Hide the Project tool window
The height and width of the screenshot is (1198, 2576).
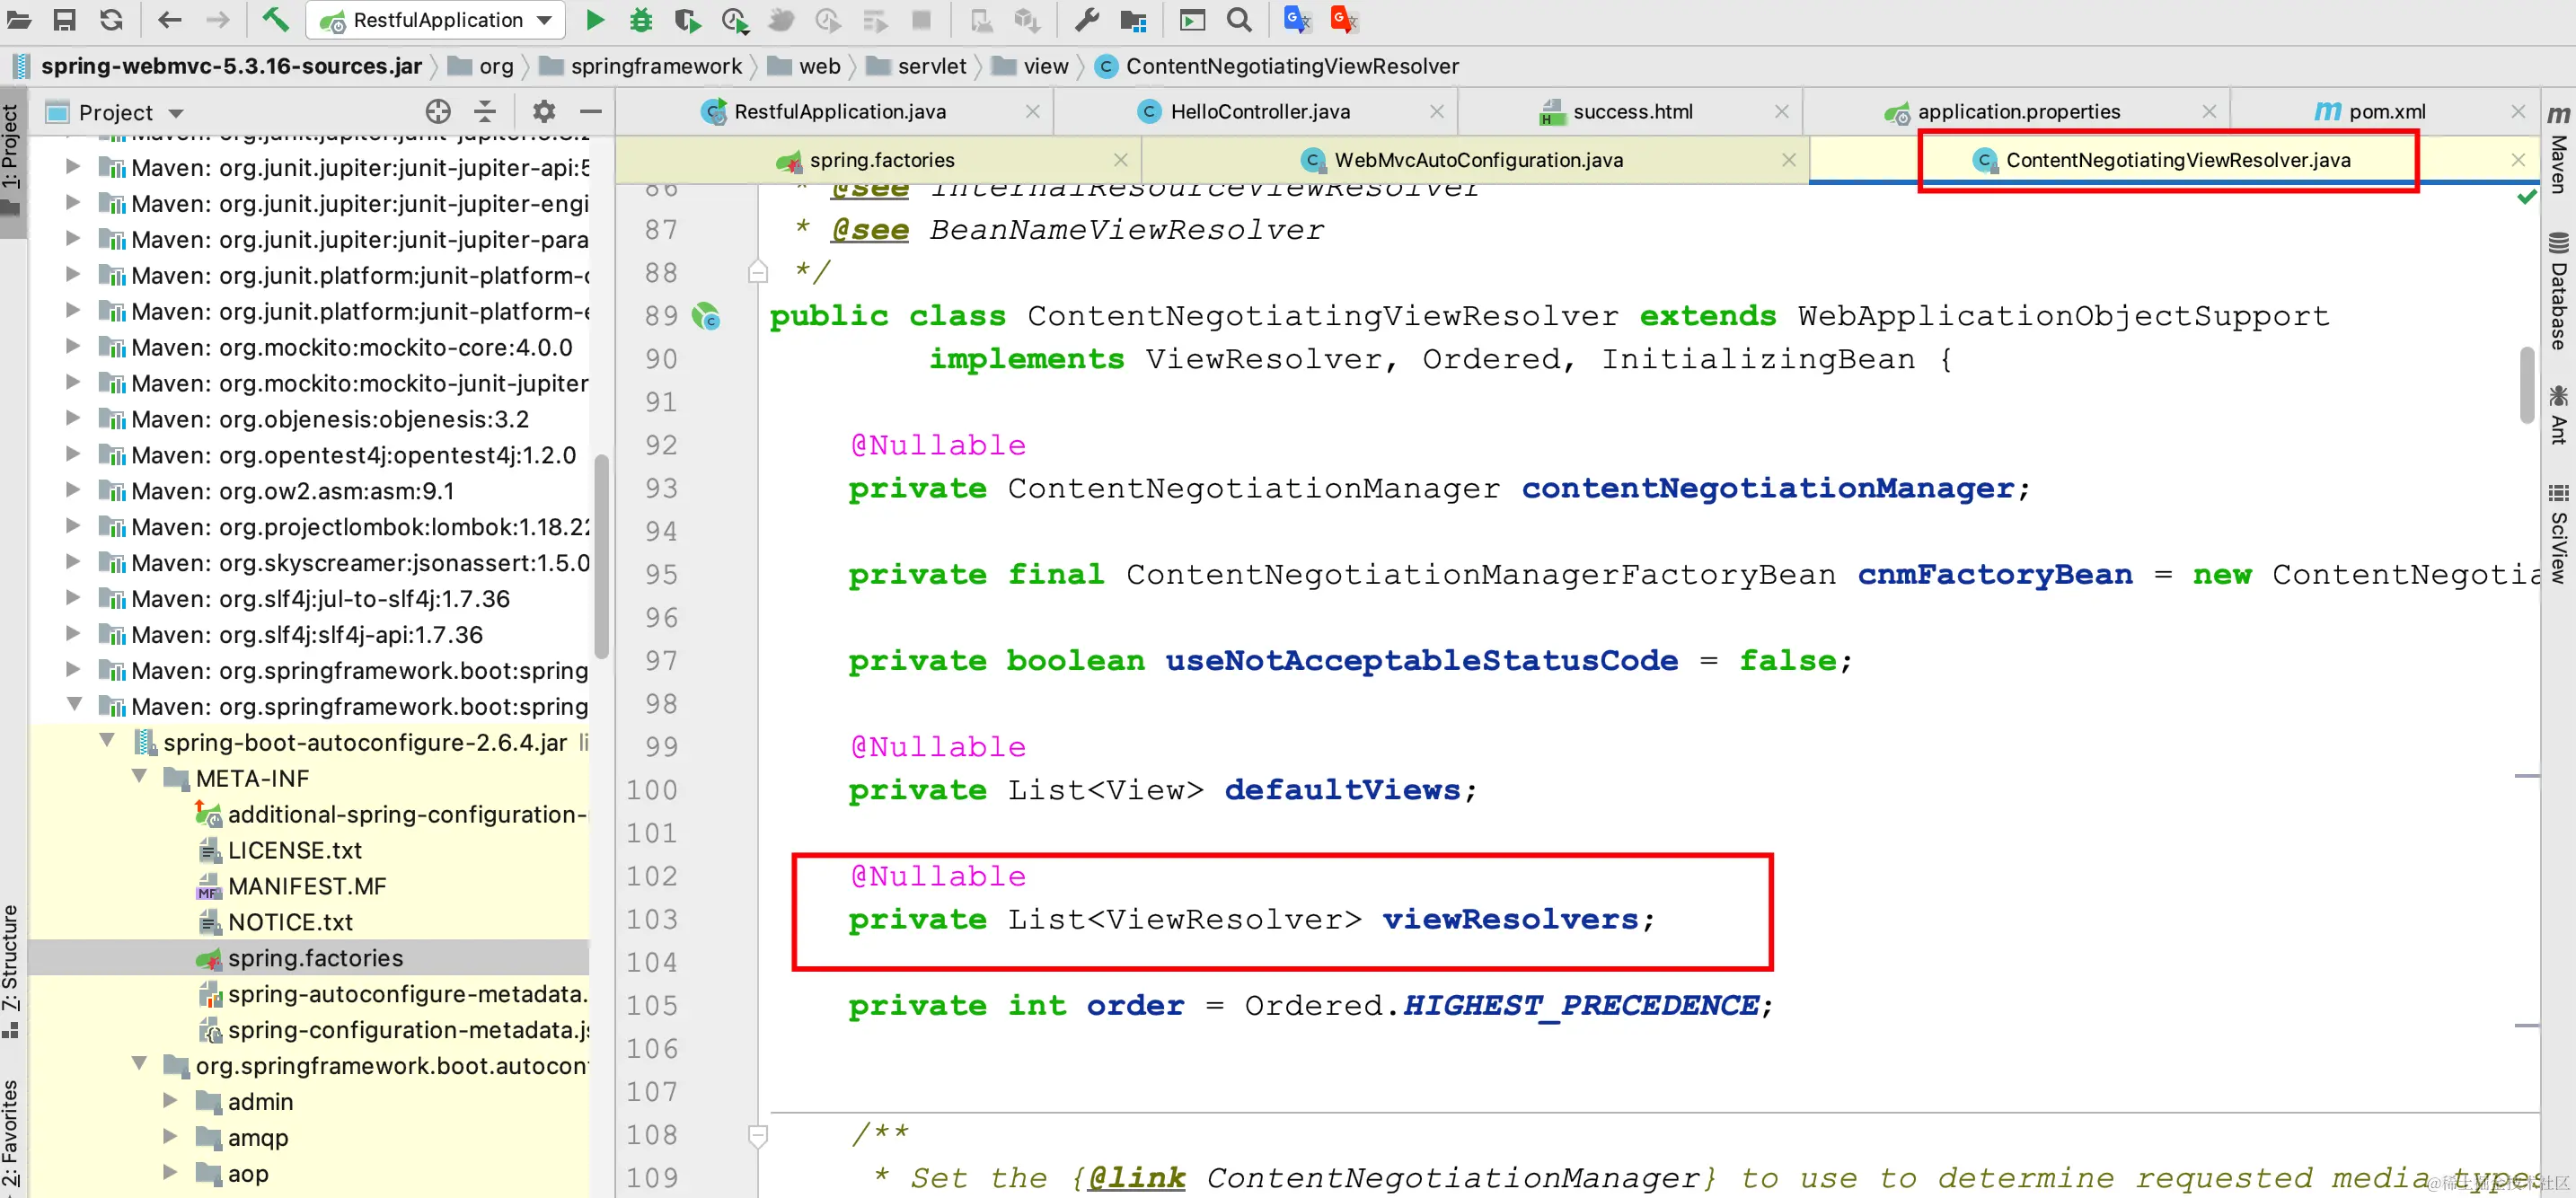tap(591, 111)
